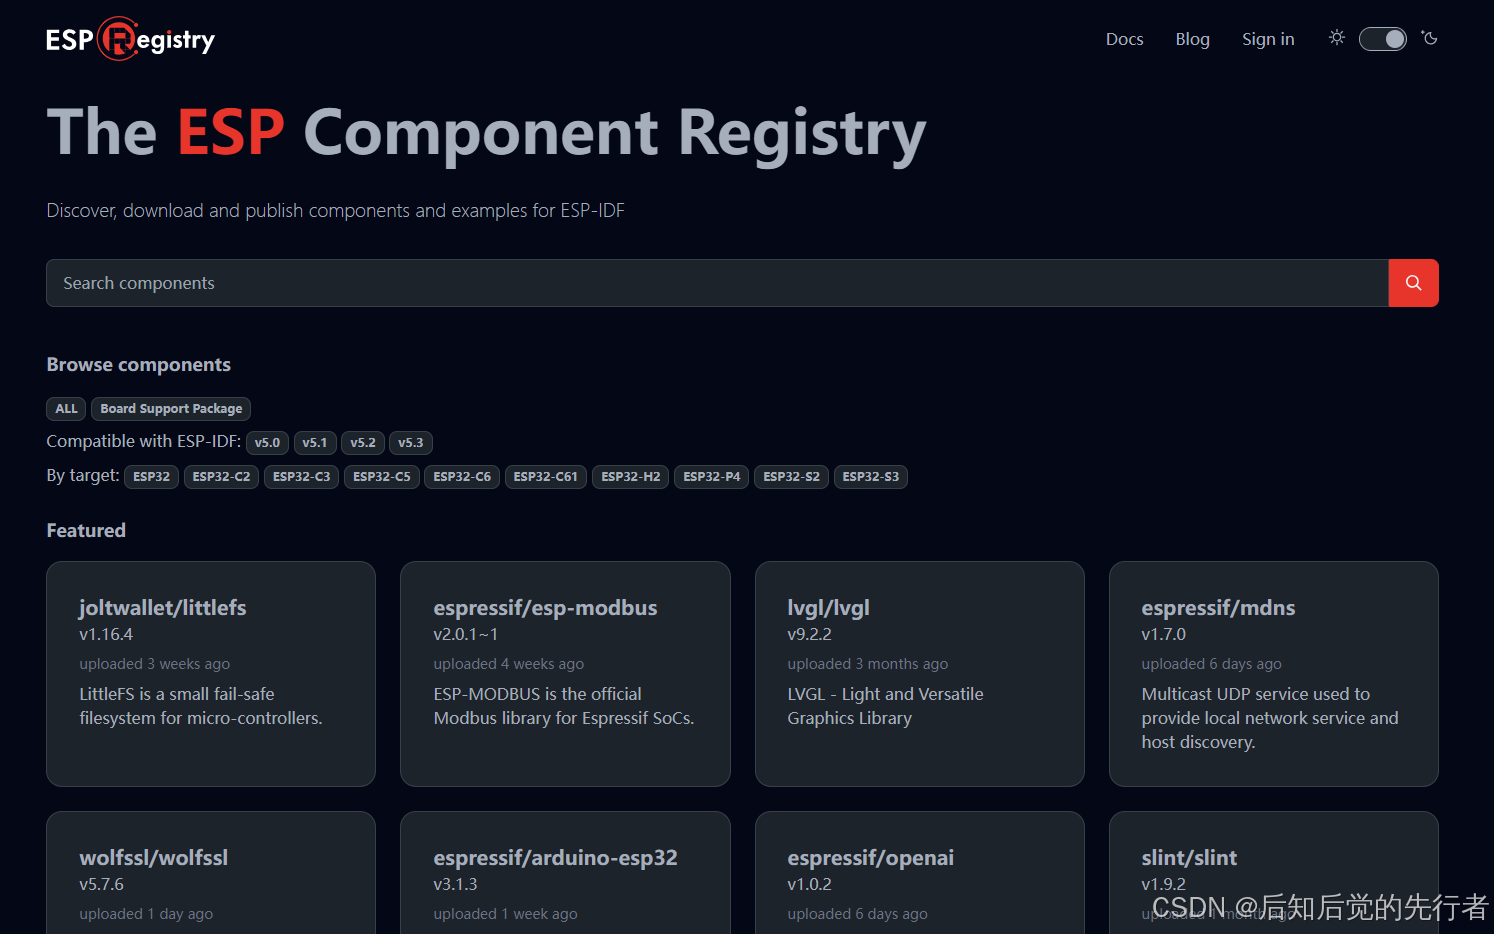Focus the Search components field
The image size is (1494, 934).
point(717,283)
